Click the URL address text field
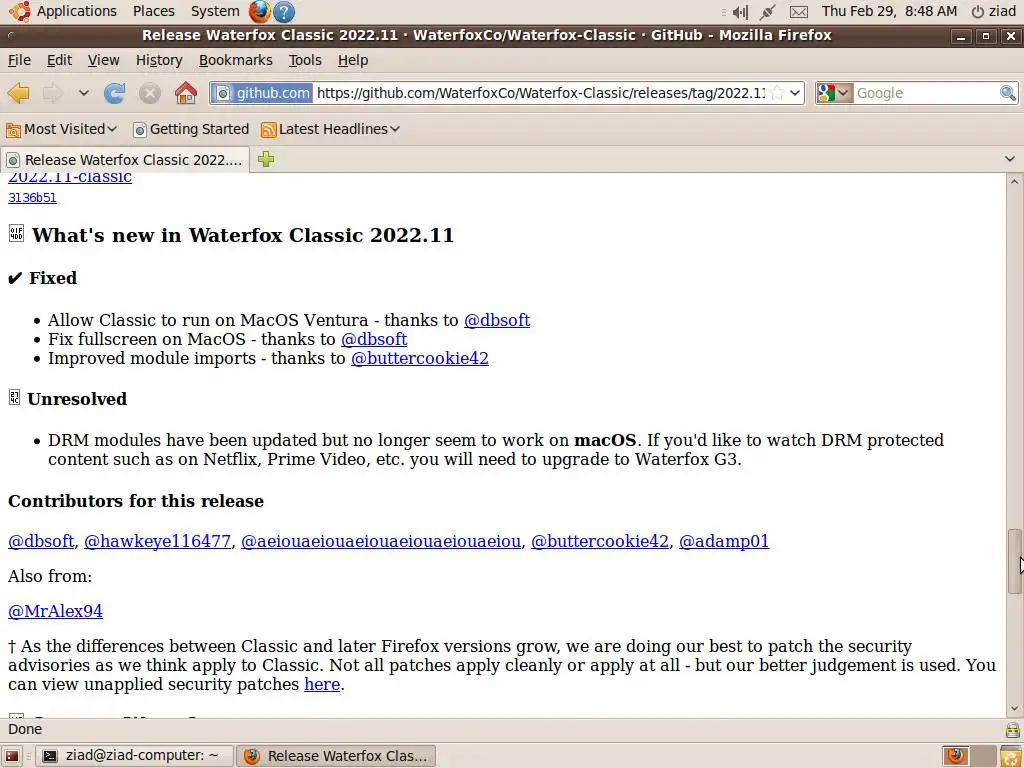 [541, 93]
